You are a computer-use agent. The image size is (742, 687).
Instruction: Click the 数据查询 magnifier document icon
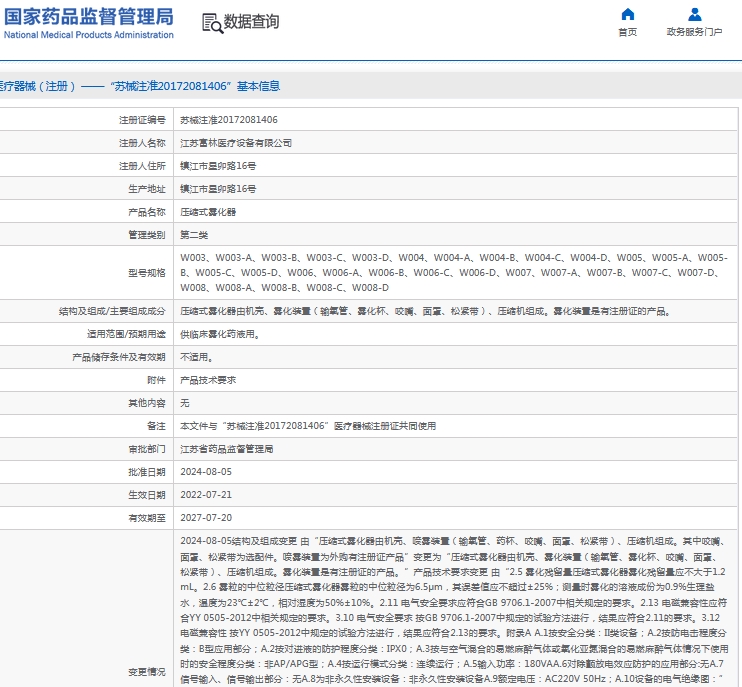(x=212, y=23)
